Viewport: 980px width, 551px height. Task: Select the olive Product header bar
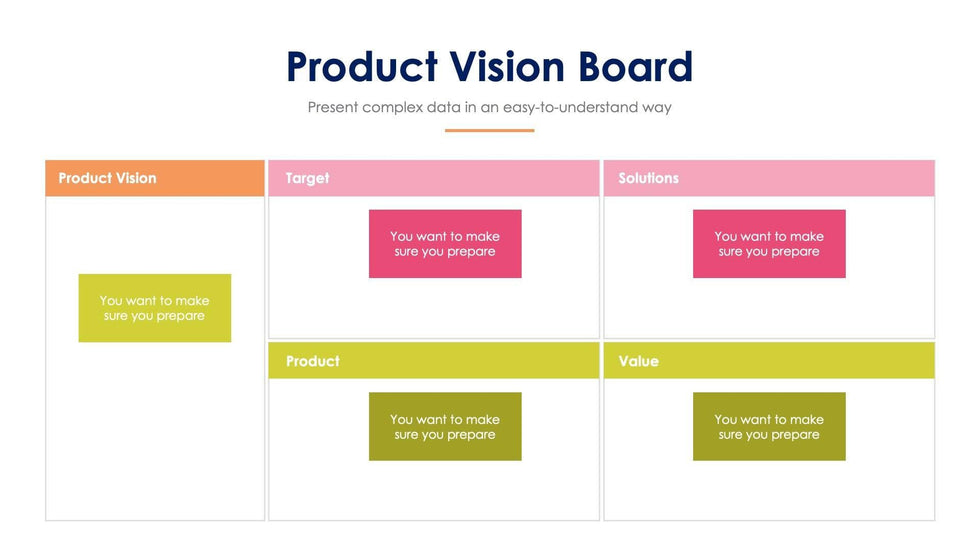434,361
